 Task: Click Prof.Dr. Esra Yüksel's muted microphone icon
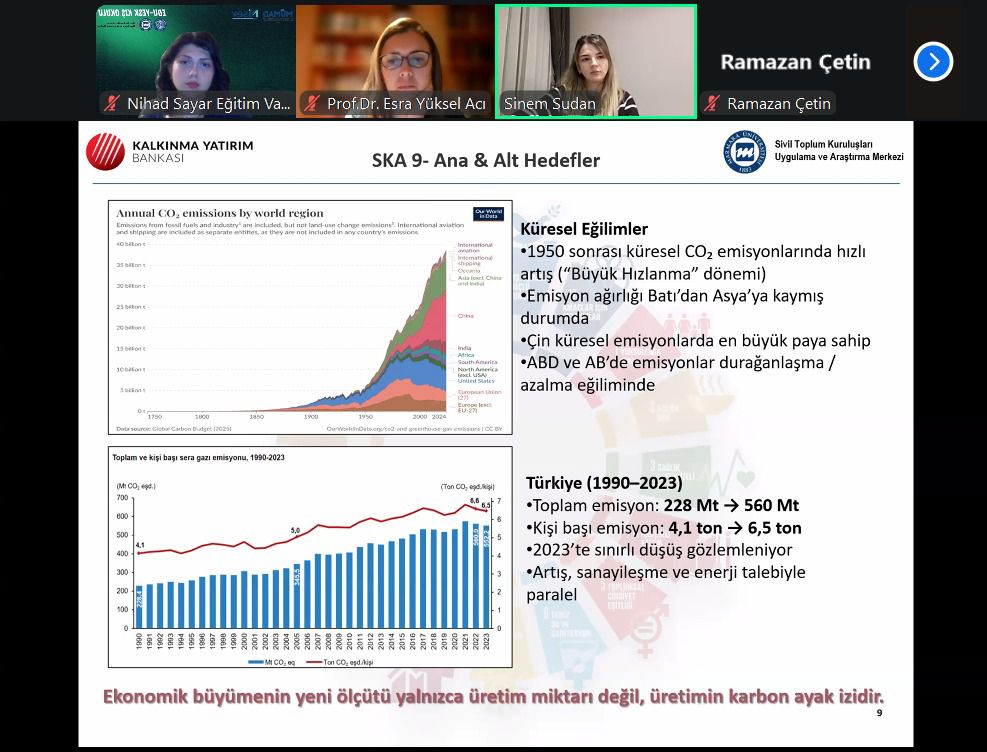313,104
